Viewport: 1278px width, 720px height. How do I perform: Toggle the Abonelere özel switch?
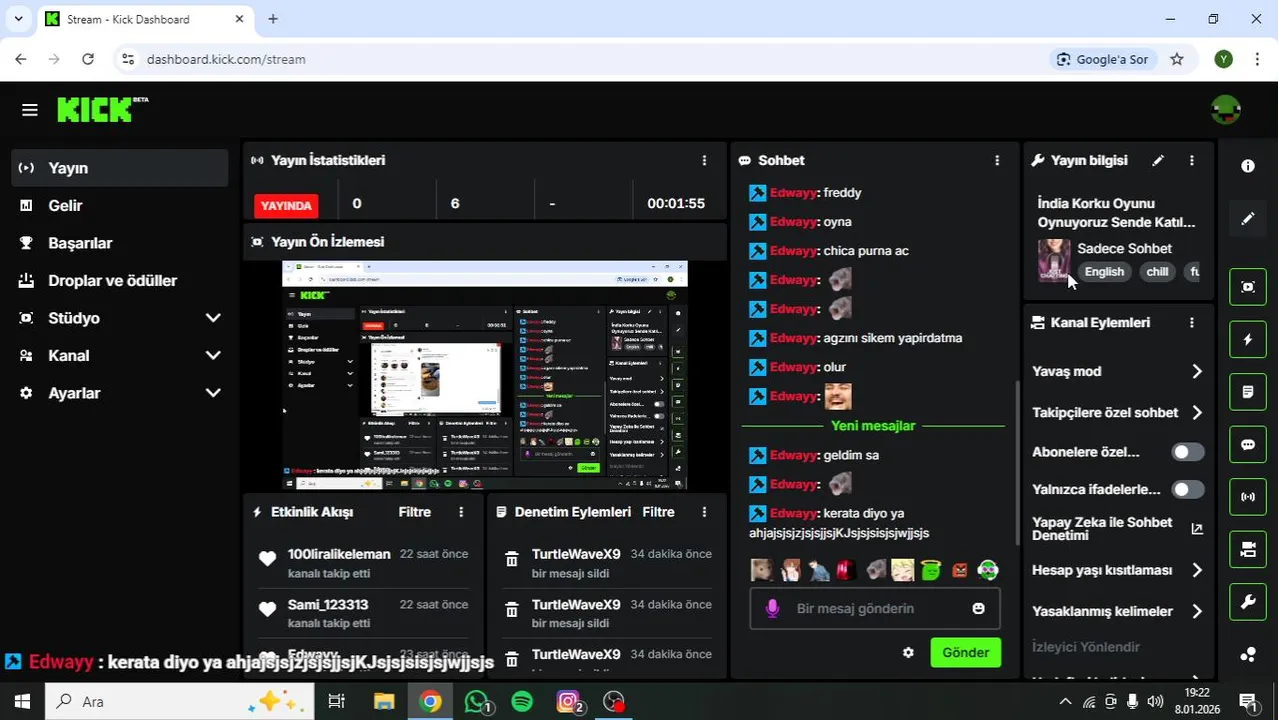pyautogui.click(x=1188, y=452)
